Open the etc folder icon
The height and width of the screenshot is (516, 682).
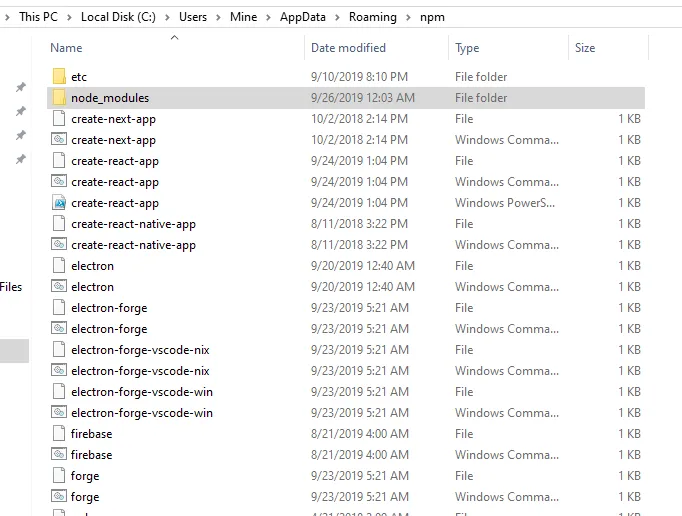click(59, 76)
